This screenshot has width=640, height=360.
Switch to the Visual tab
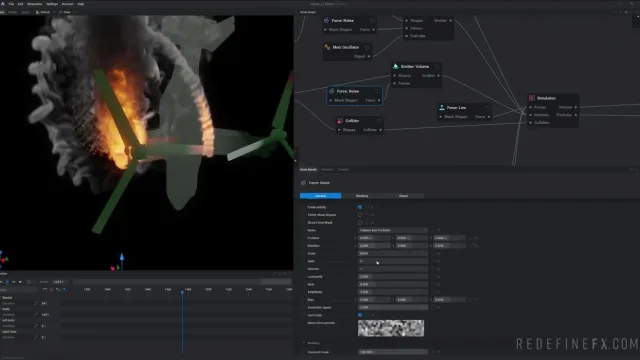click(403, 196)
